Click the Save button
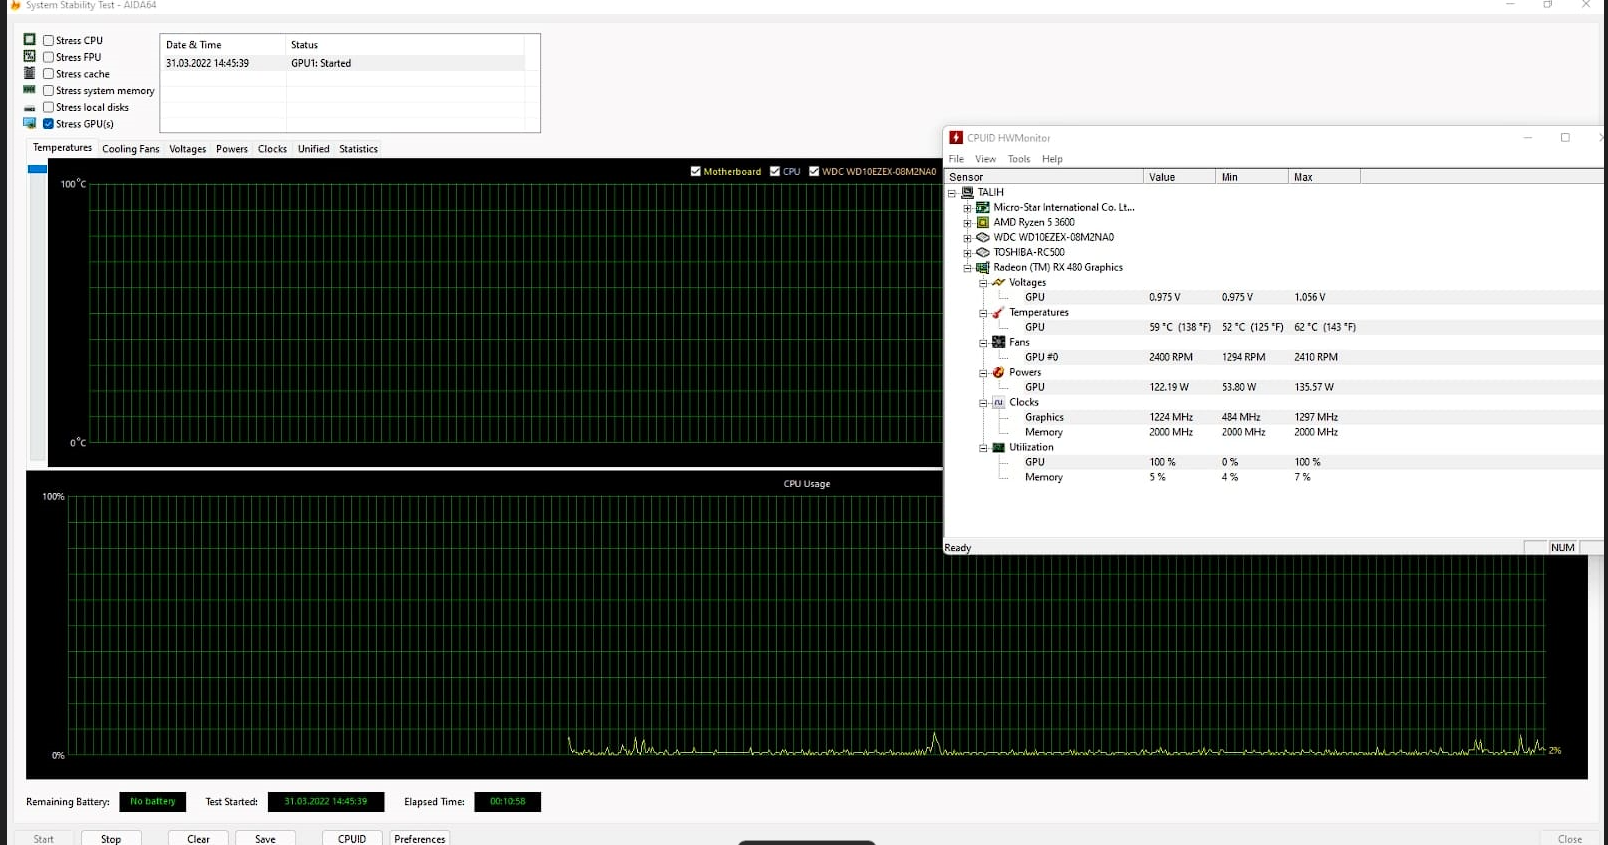 point(265,838)
